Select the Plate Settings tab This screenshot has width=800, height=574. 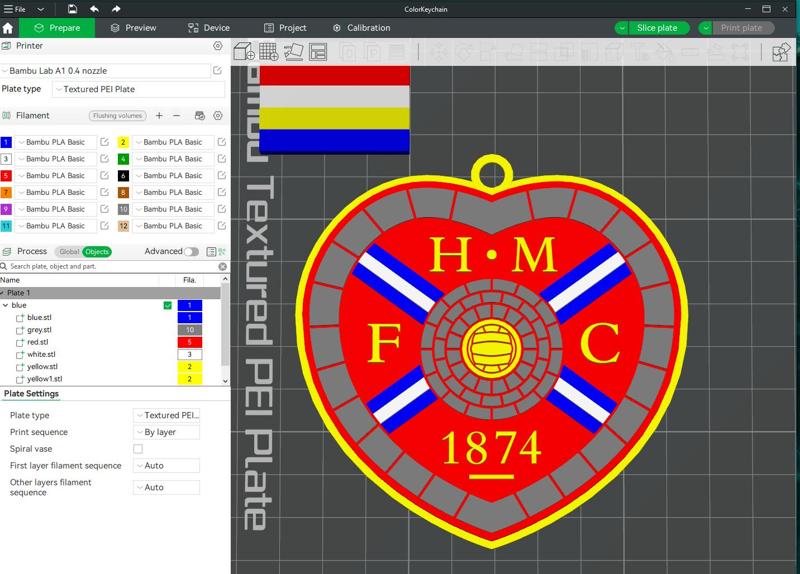tap(31, 394)
